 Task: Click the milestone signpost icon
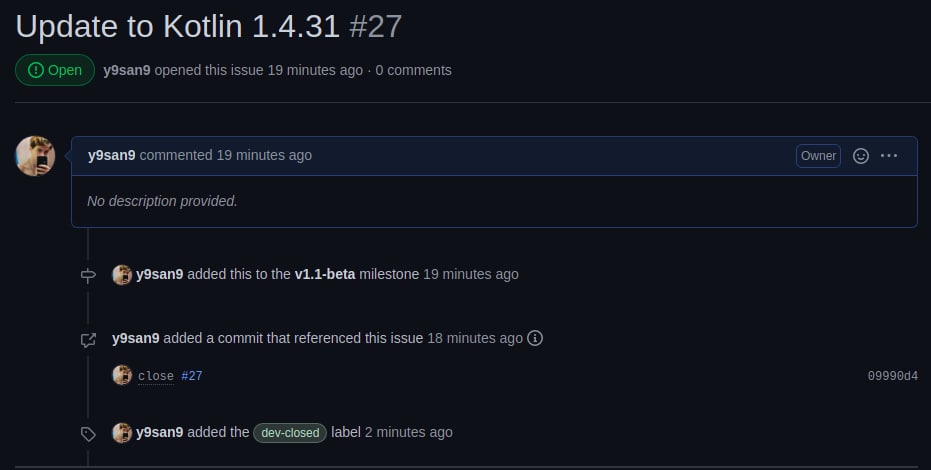click(88, 275)
